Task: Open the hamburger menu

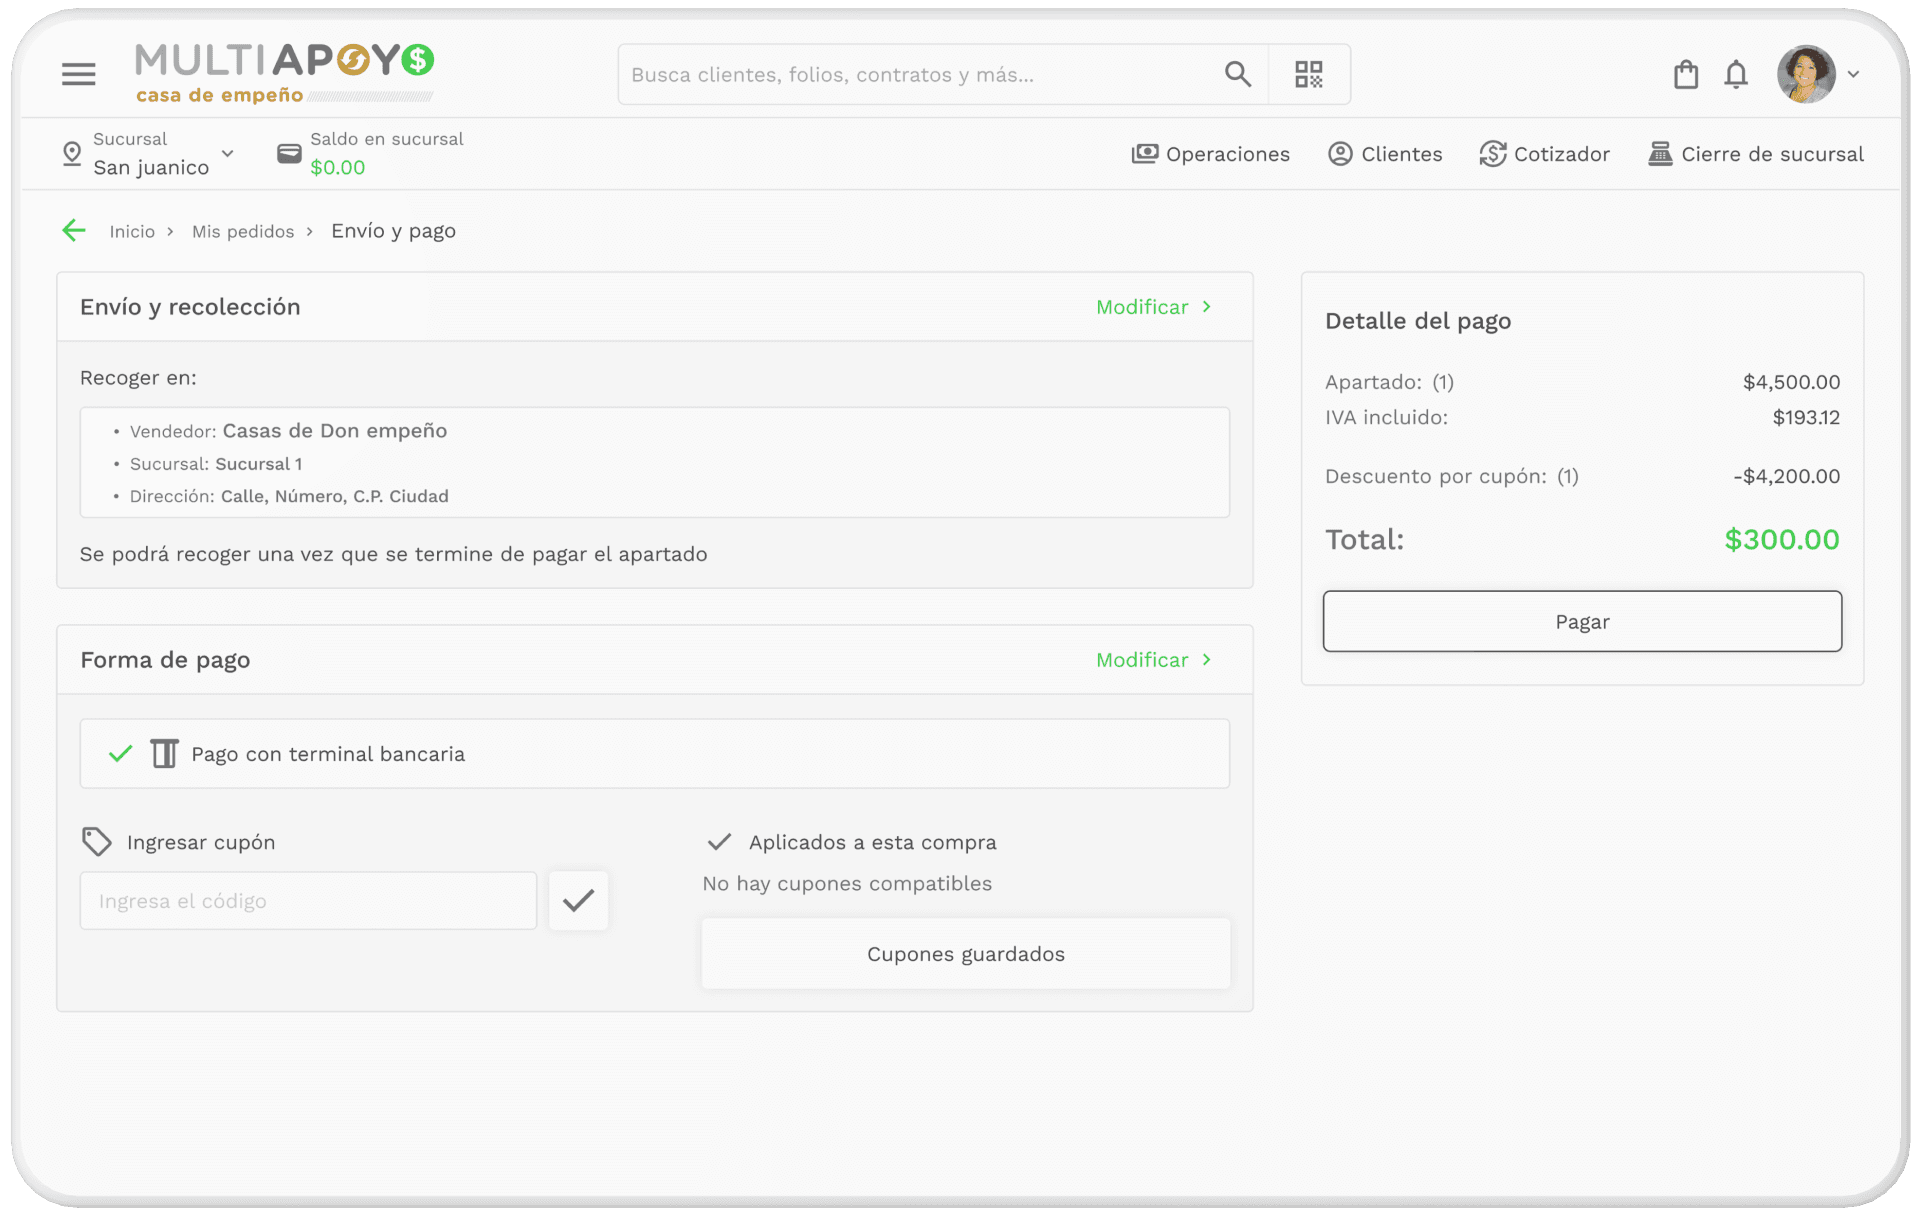Action: click(78, 74)
